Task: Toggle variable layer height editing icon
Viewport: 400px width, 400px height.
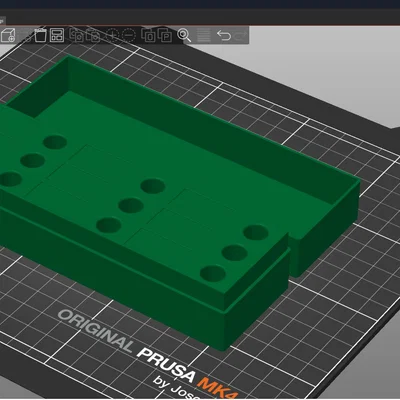Action: tap(204, 35)
